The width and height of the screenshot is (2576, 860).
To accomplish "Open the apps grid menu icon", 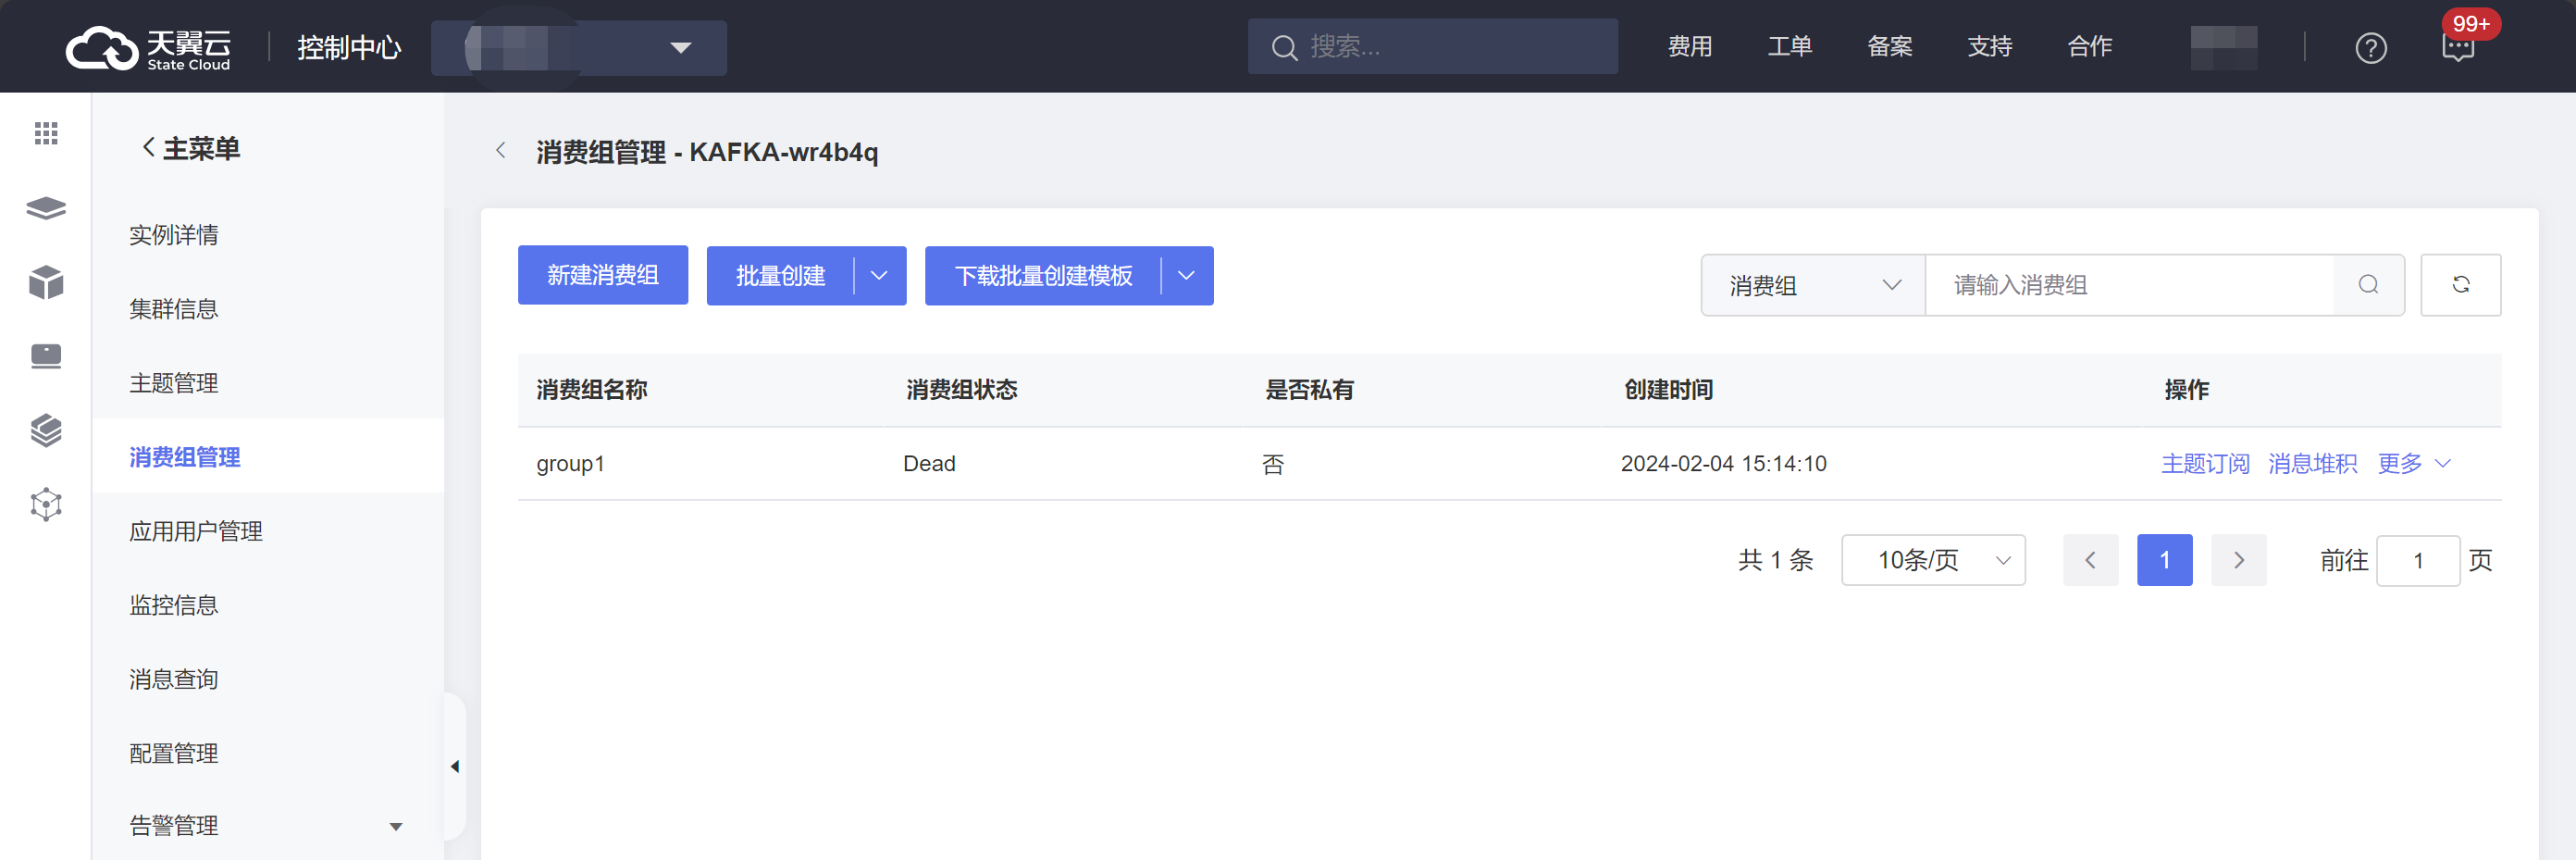I will [46, 132].
